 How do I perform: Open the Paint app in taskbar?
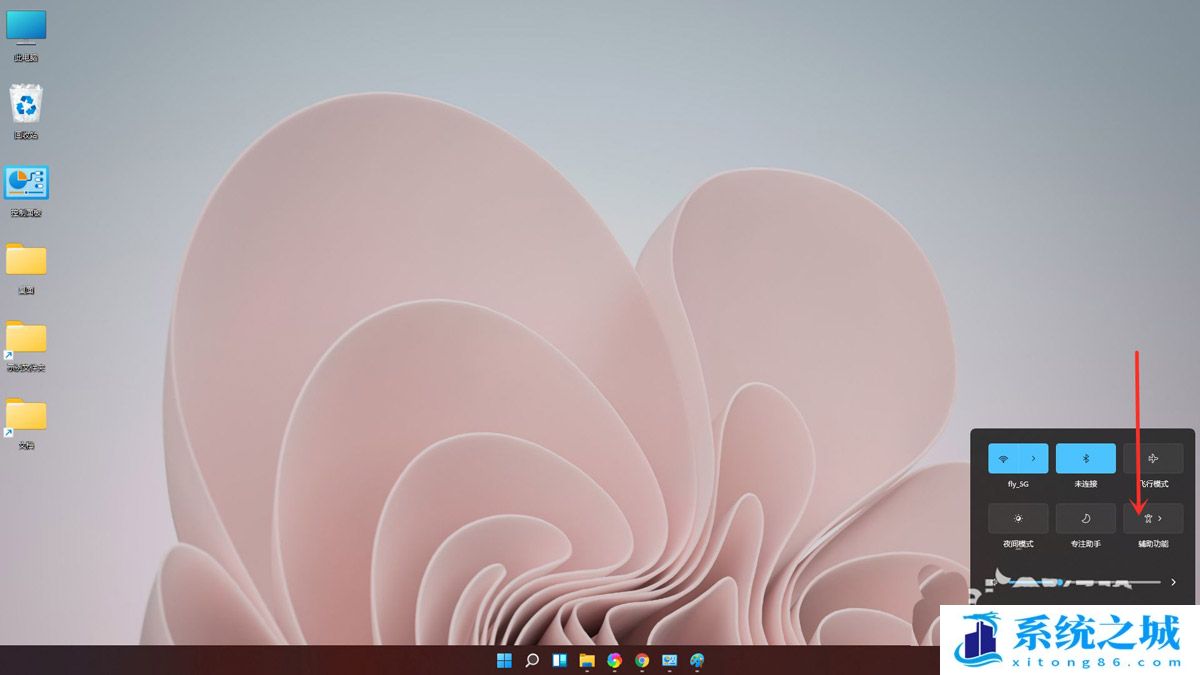click(697, 660)
